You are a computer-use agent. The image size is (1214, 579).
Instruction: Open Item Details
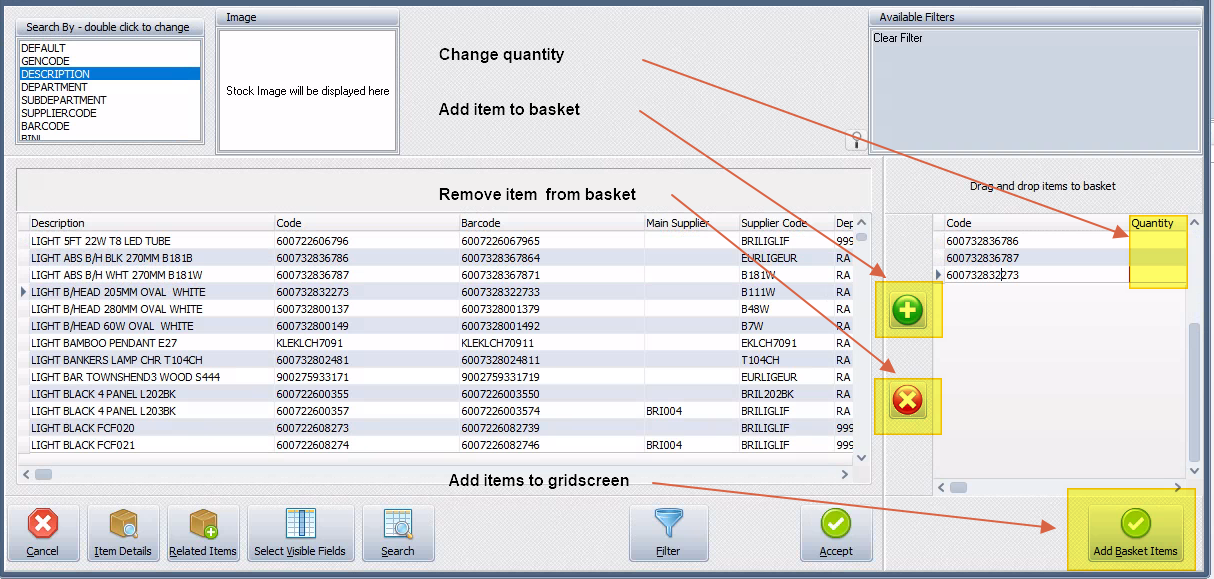tap(123, 533)
